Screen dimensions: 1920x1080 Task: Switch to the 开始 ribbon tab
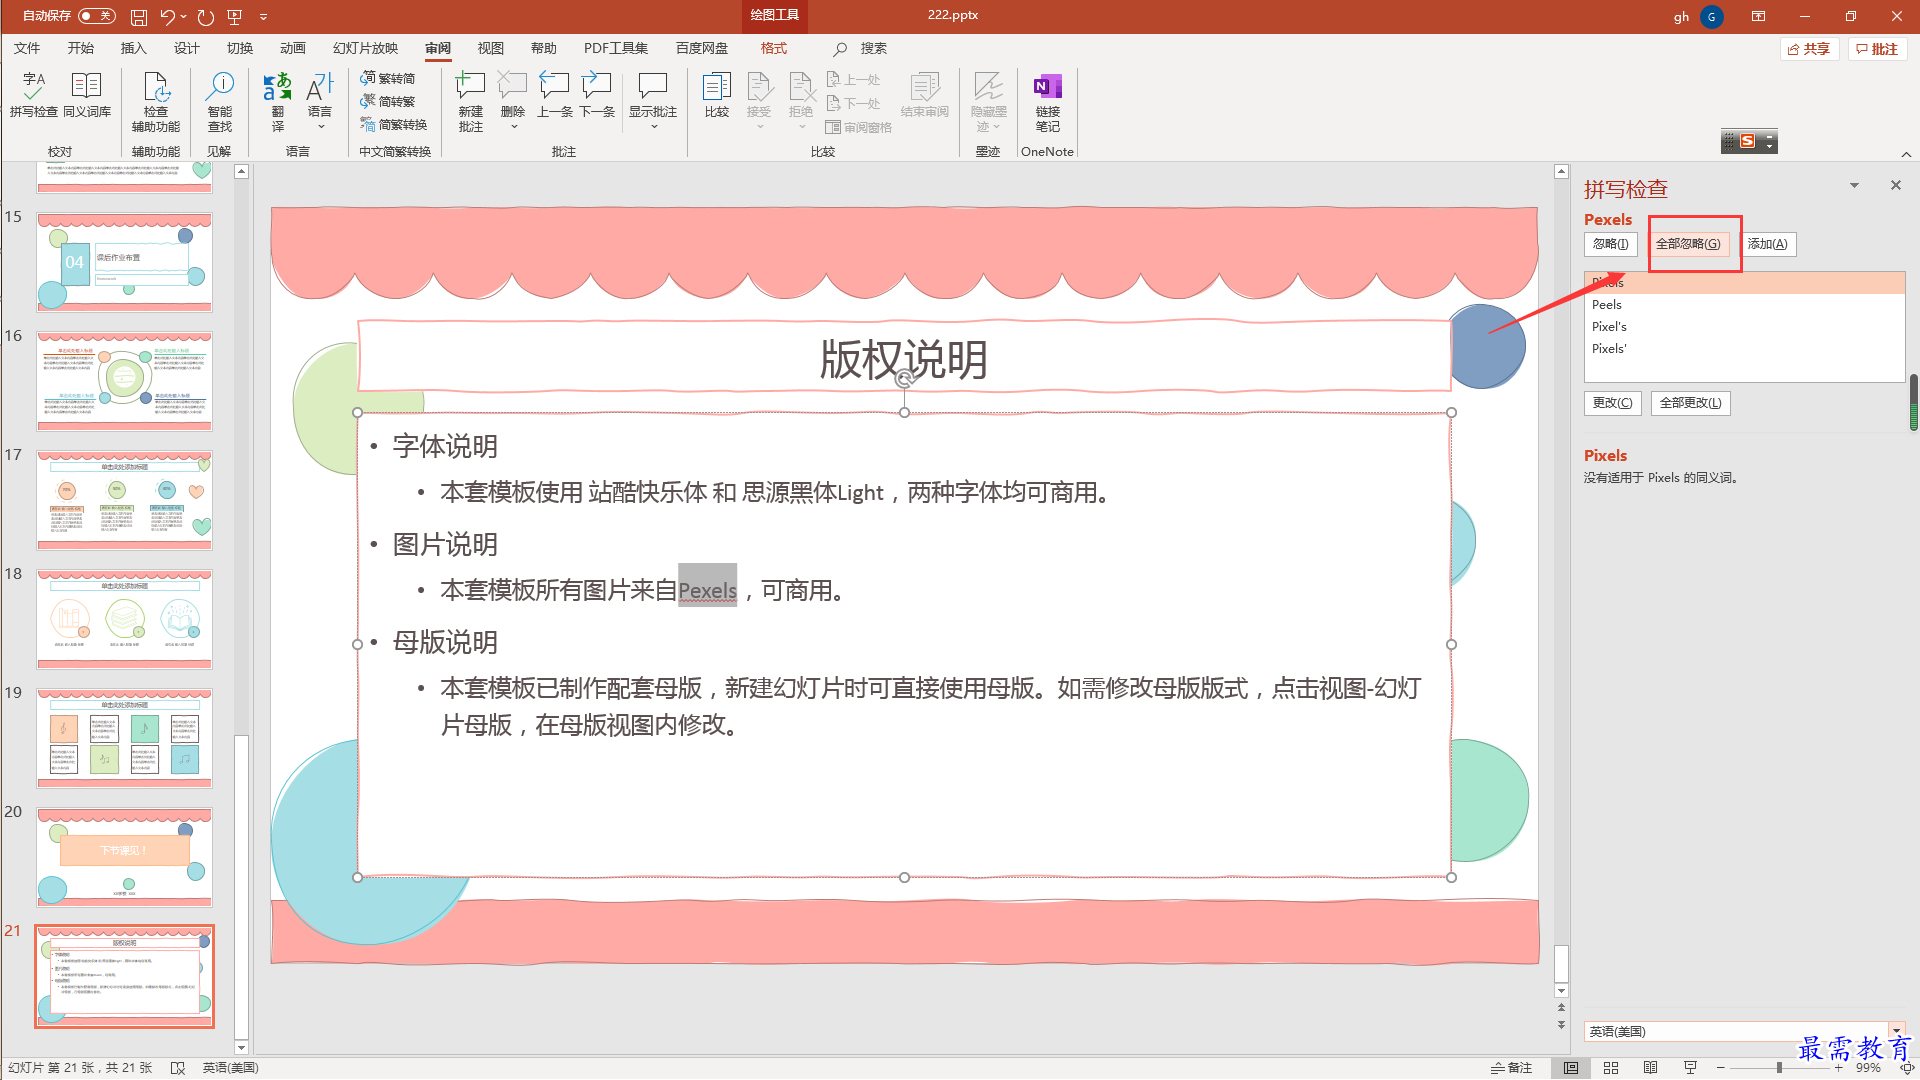pyautogui.click(x=81, y=48)
